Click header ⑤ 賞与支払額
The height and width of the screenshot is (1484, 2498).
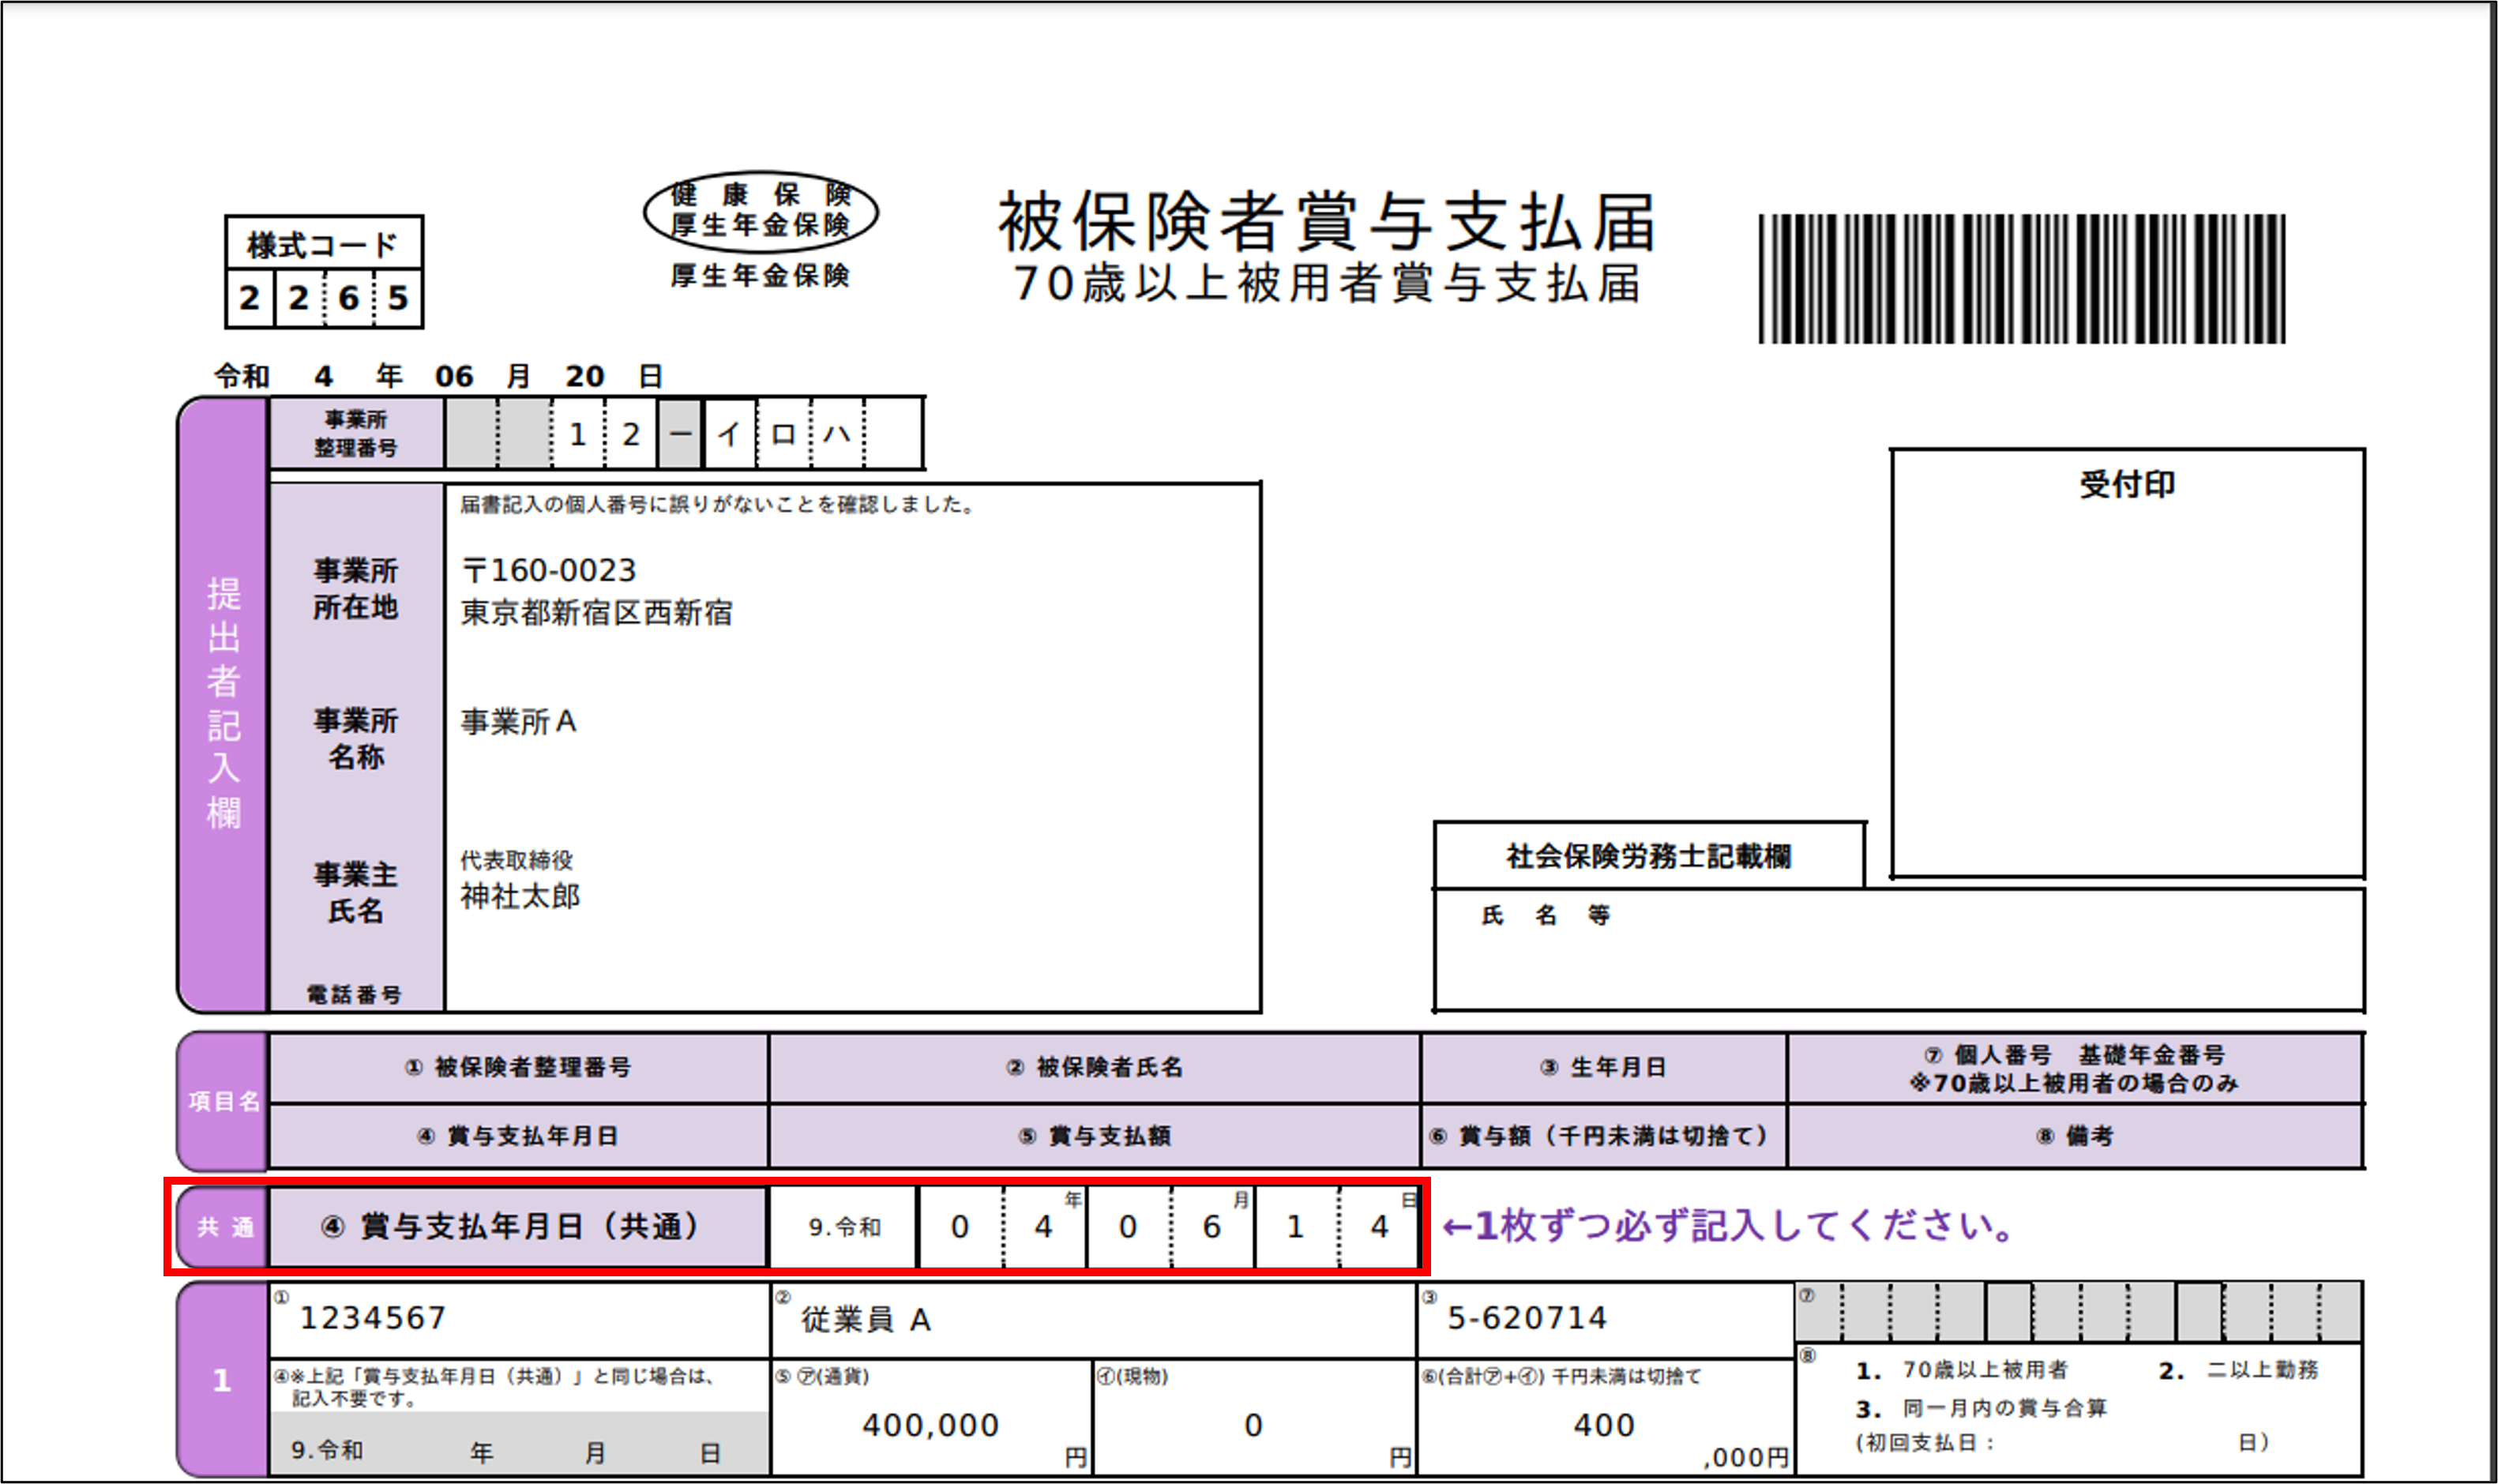1094,1136
